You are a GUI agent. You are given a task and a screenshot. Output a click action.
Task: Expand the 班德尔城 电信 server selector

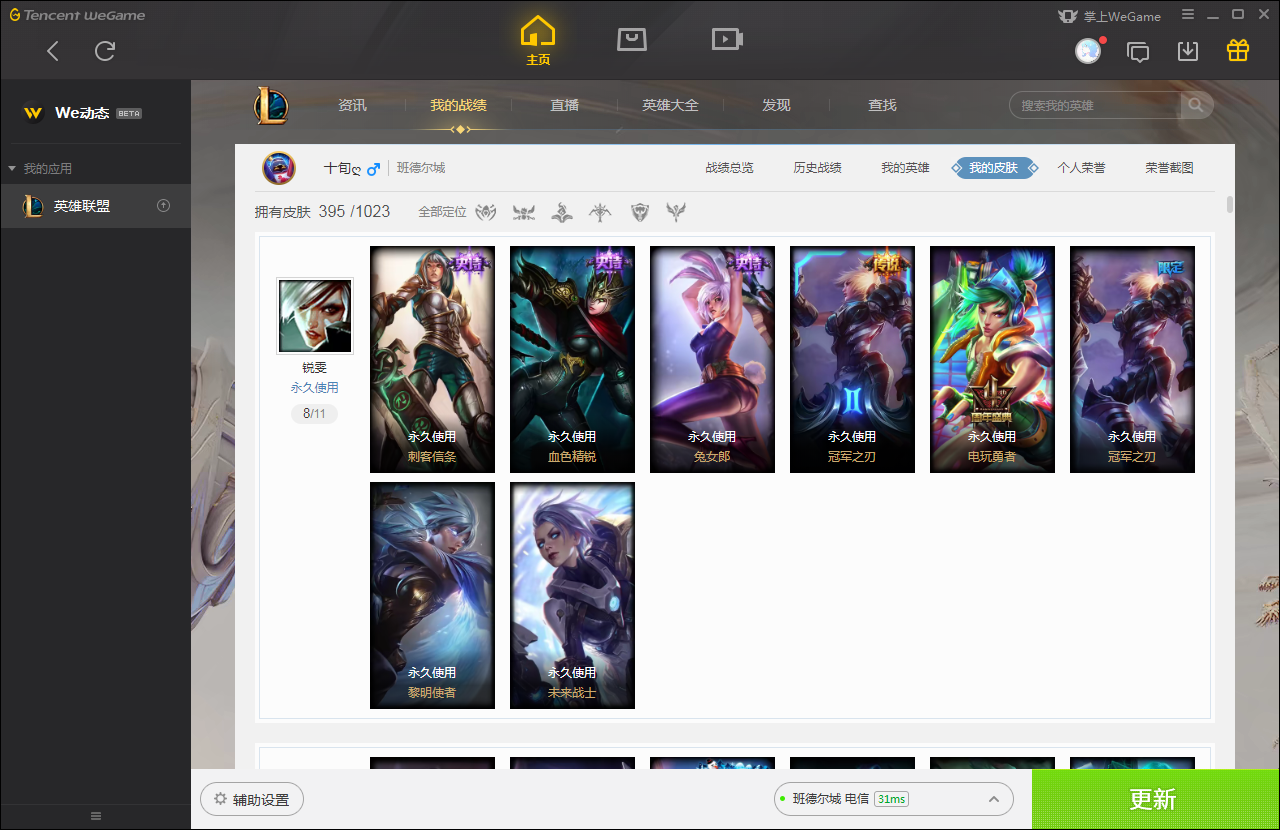[x=893, y=799]
